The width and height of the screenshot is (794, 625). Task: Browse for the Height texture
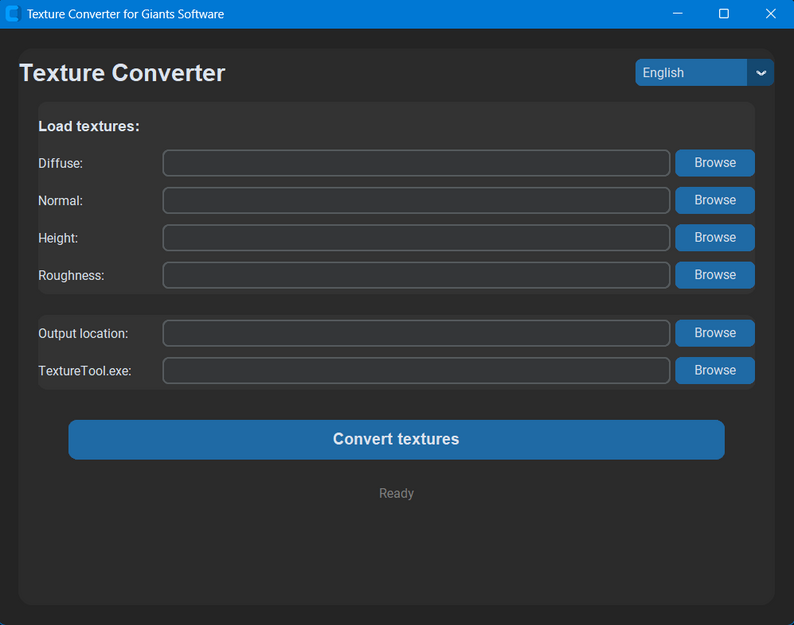point(714,238)
